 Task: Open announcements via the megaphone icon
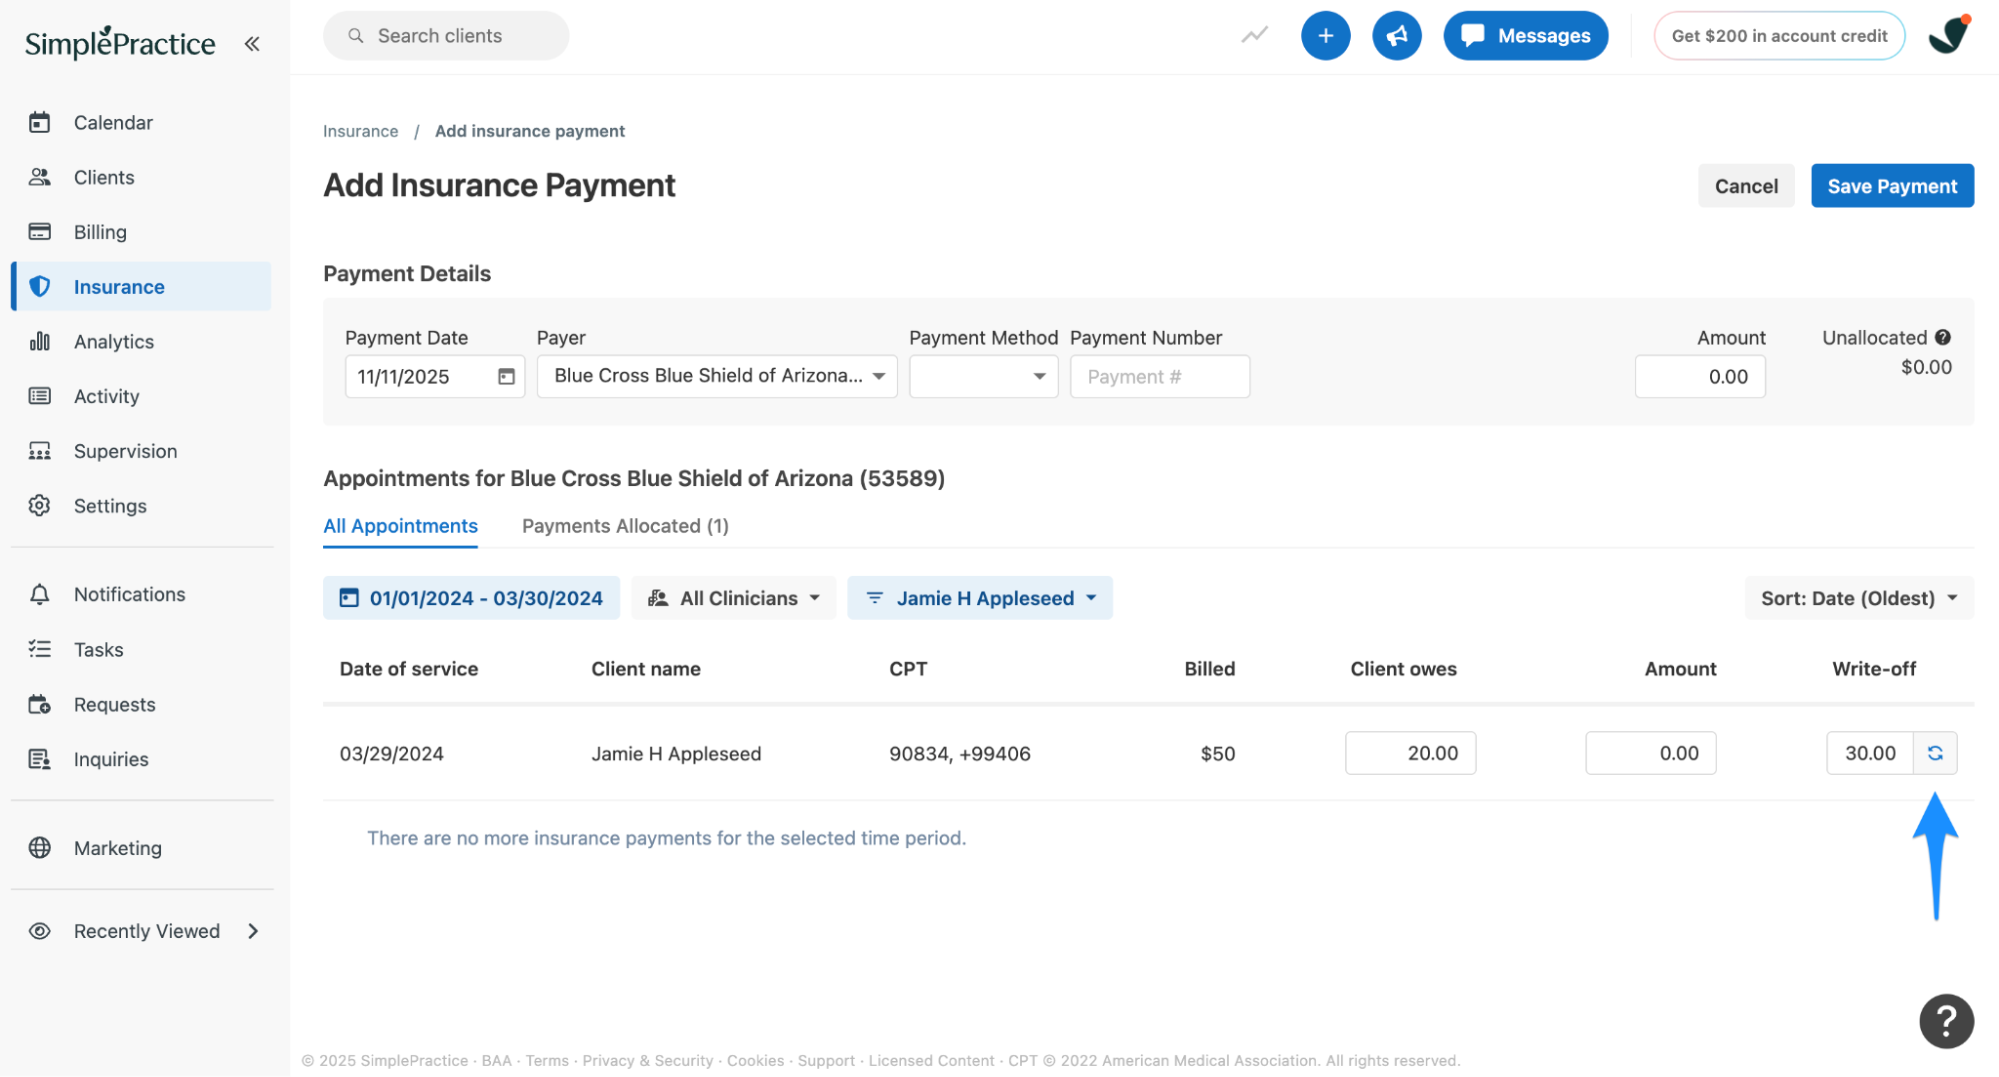(1396, 36)
